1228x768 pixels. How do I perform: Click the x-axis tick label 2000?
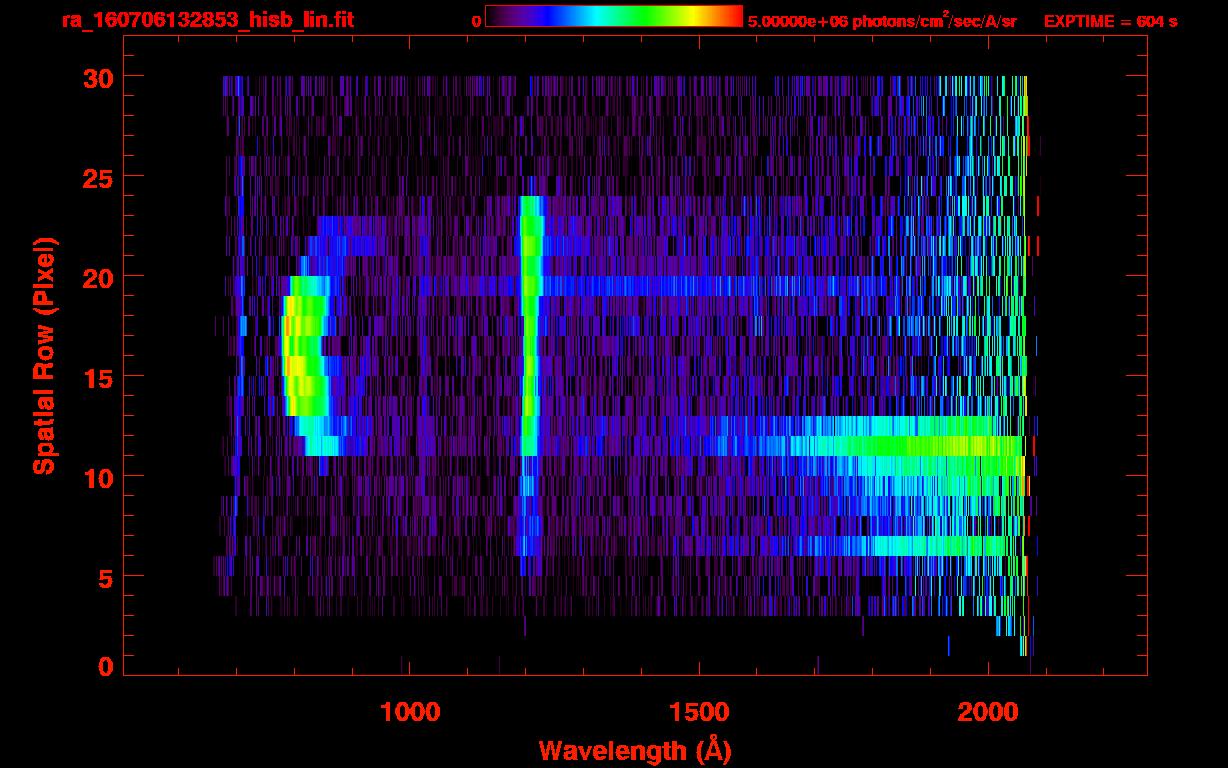point(988,712)
